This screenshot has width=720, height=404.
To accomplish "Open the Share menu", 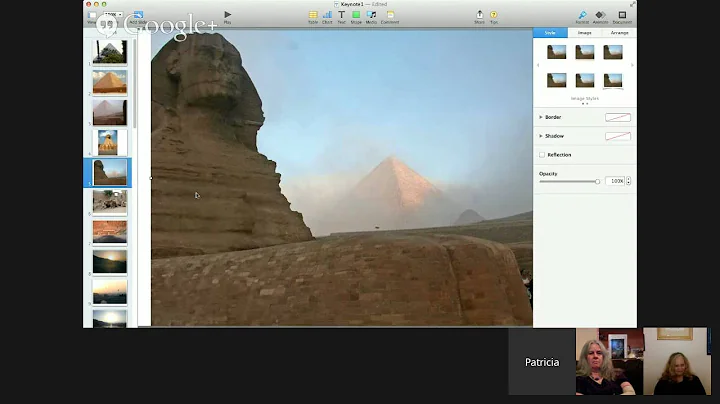I will [479, 17].
